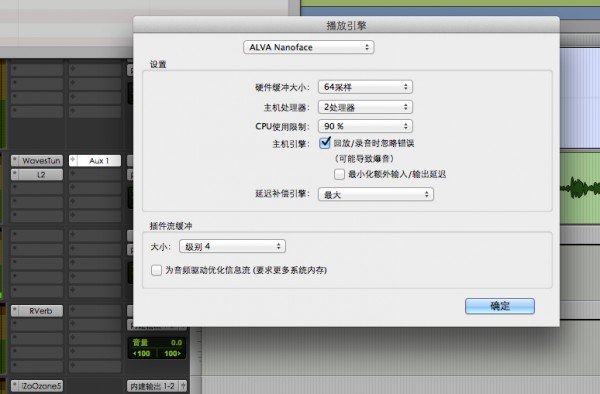
Task: Click the insert selector beside RVerb
Action: (15, 311)
